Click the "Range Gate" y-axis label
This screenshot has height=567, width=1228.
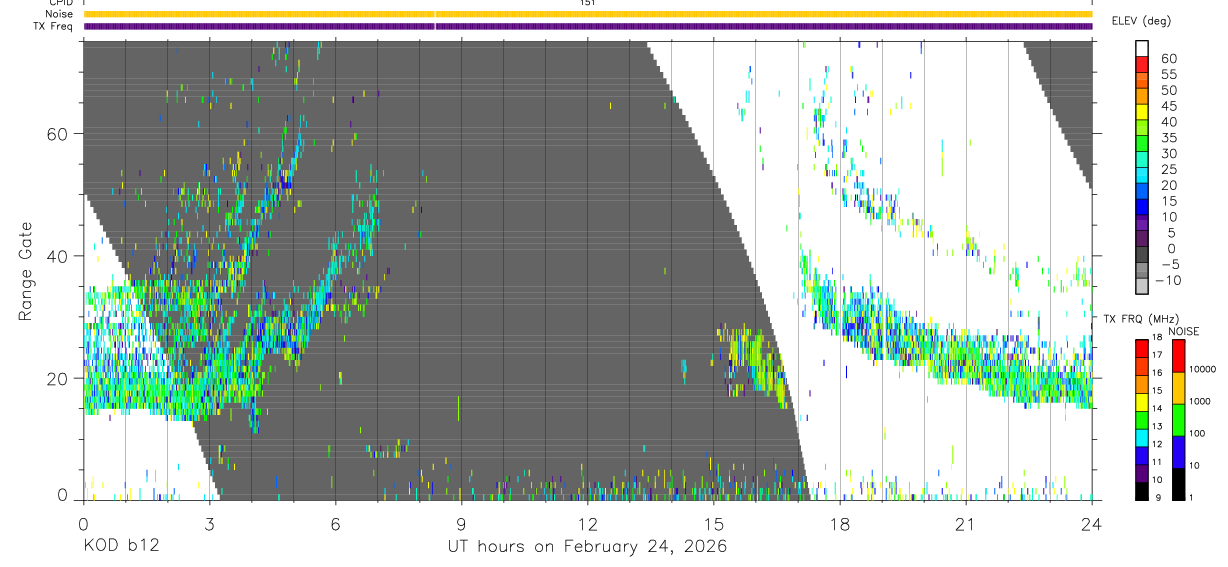(x=25, y=271)
